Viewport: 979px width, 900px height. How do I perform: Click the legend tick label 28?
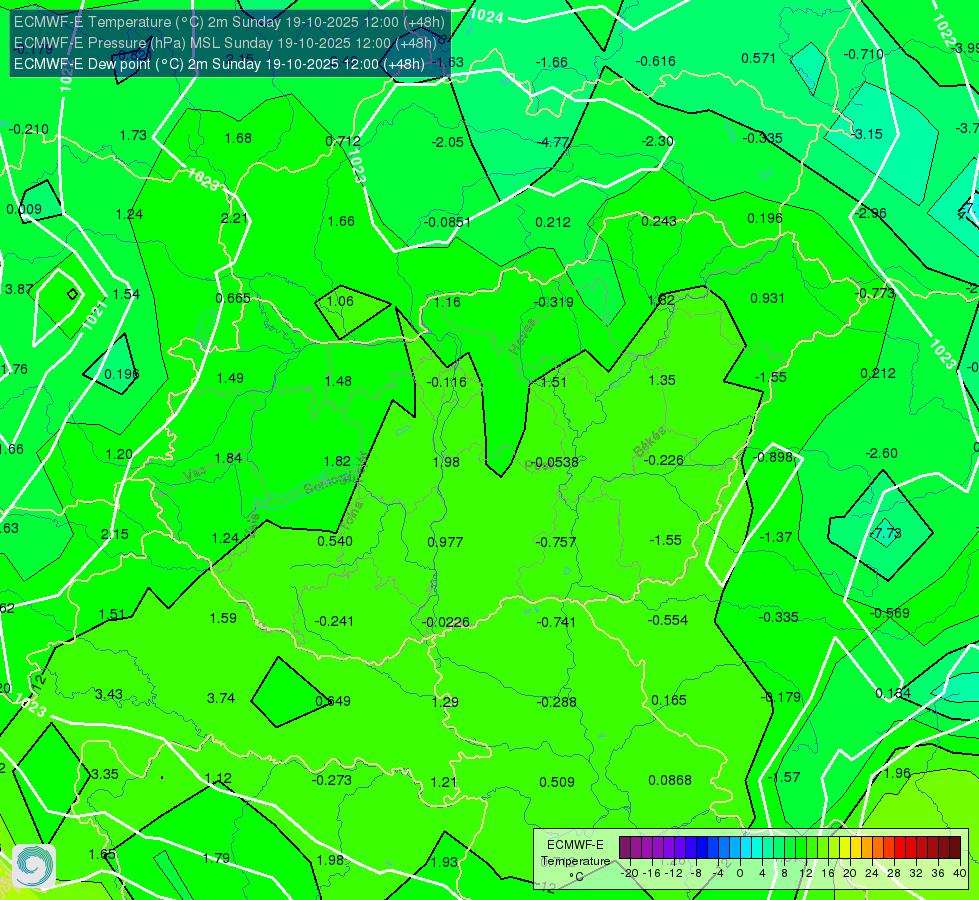[x=893, y=873]
